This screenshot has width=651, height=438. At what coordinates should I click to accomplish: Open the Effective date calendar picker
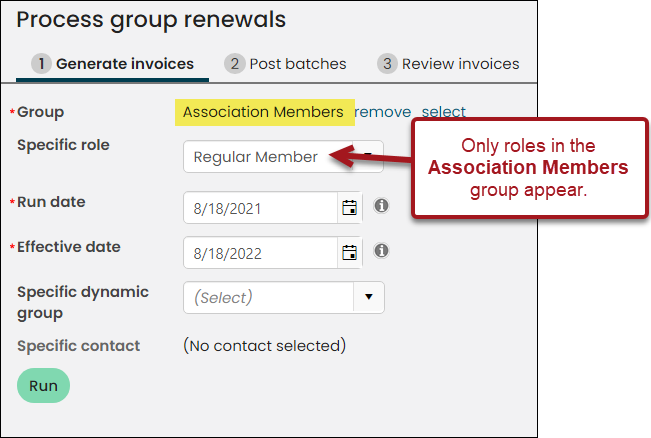350,252
